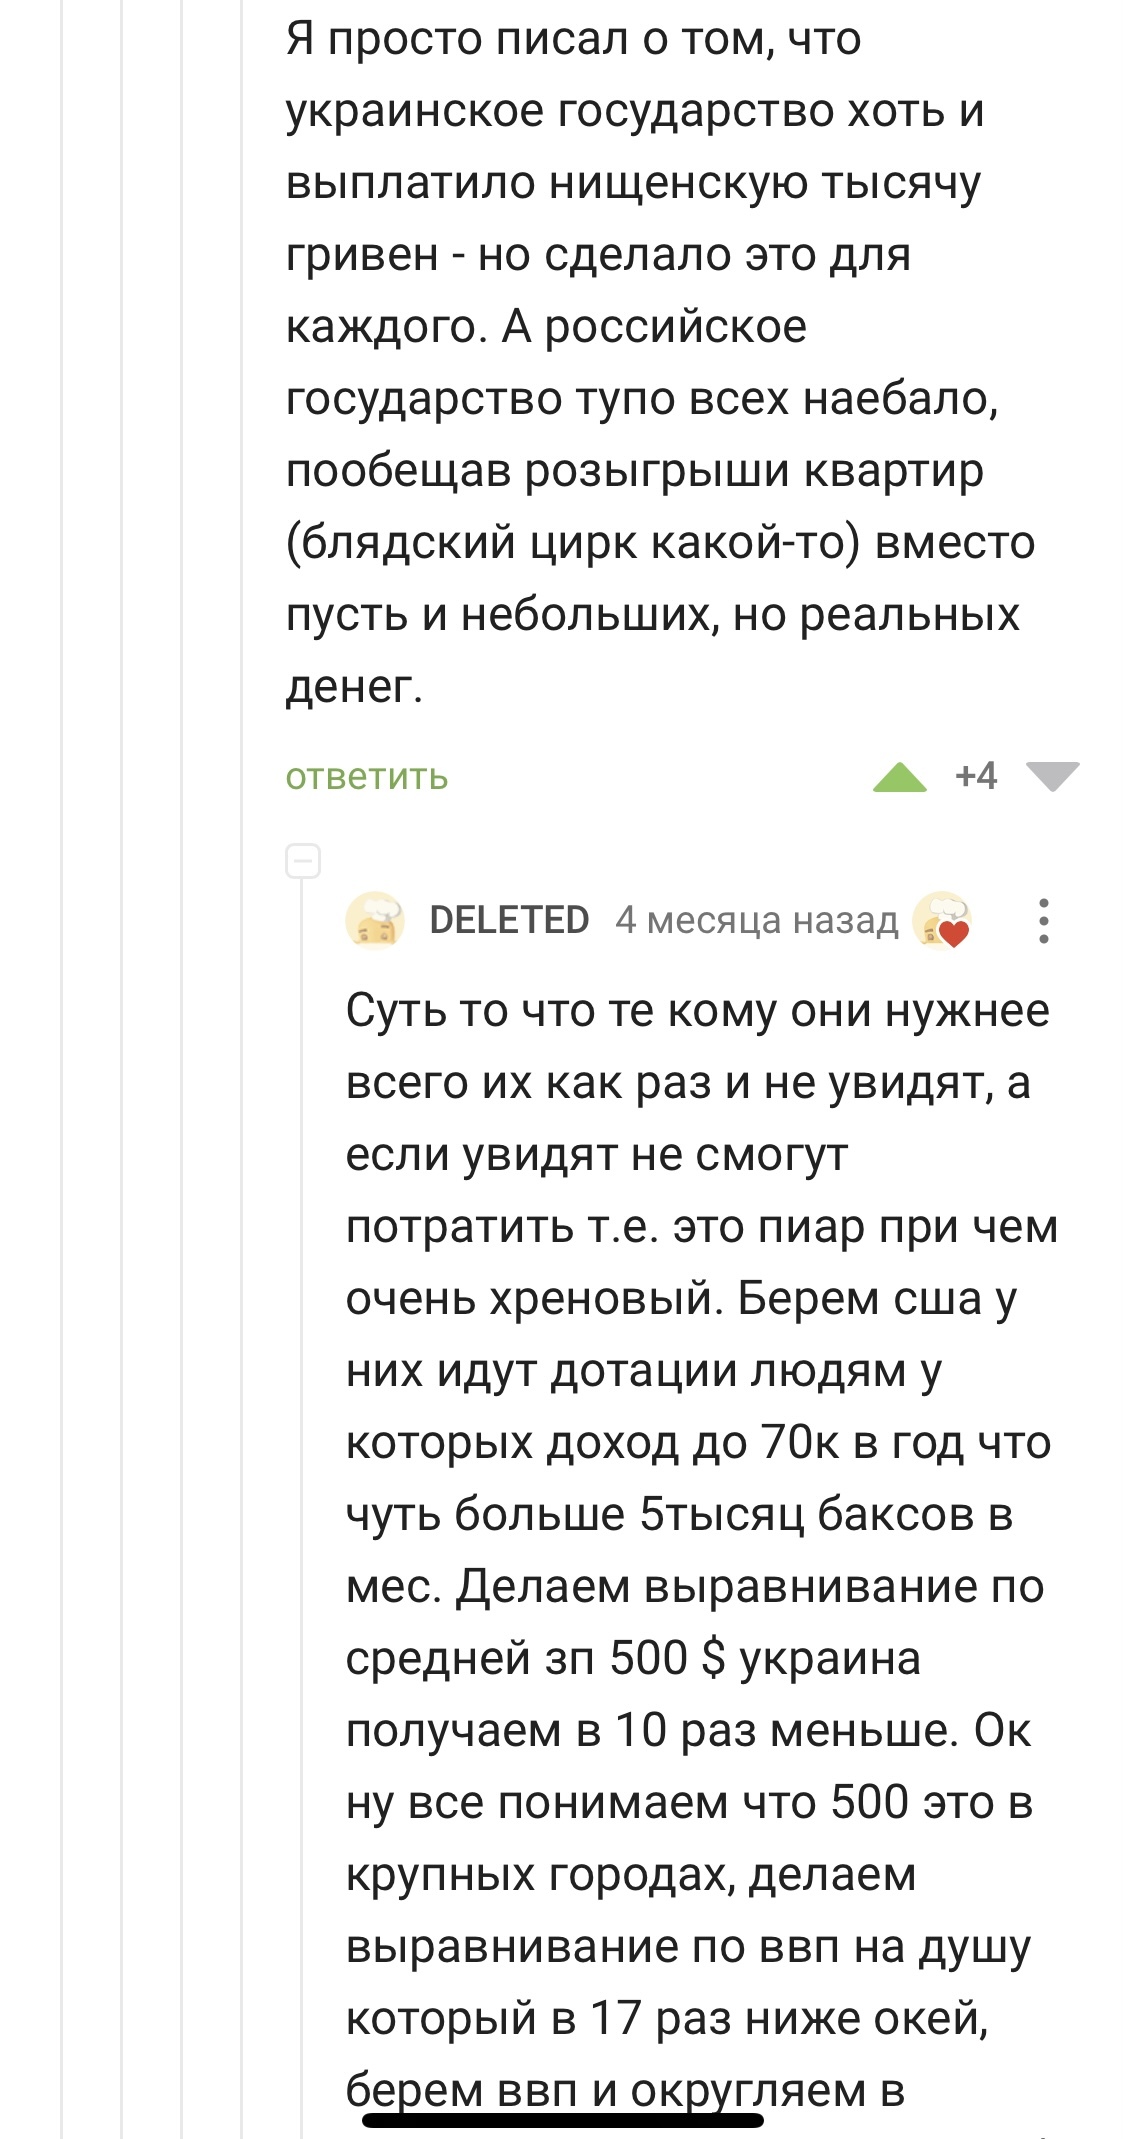Viewport: 1125px width, 2139px height.
Task: Tap the +4 rating counter
Action: [976, 776]
